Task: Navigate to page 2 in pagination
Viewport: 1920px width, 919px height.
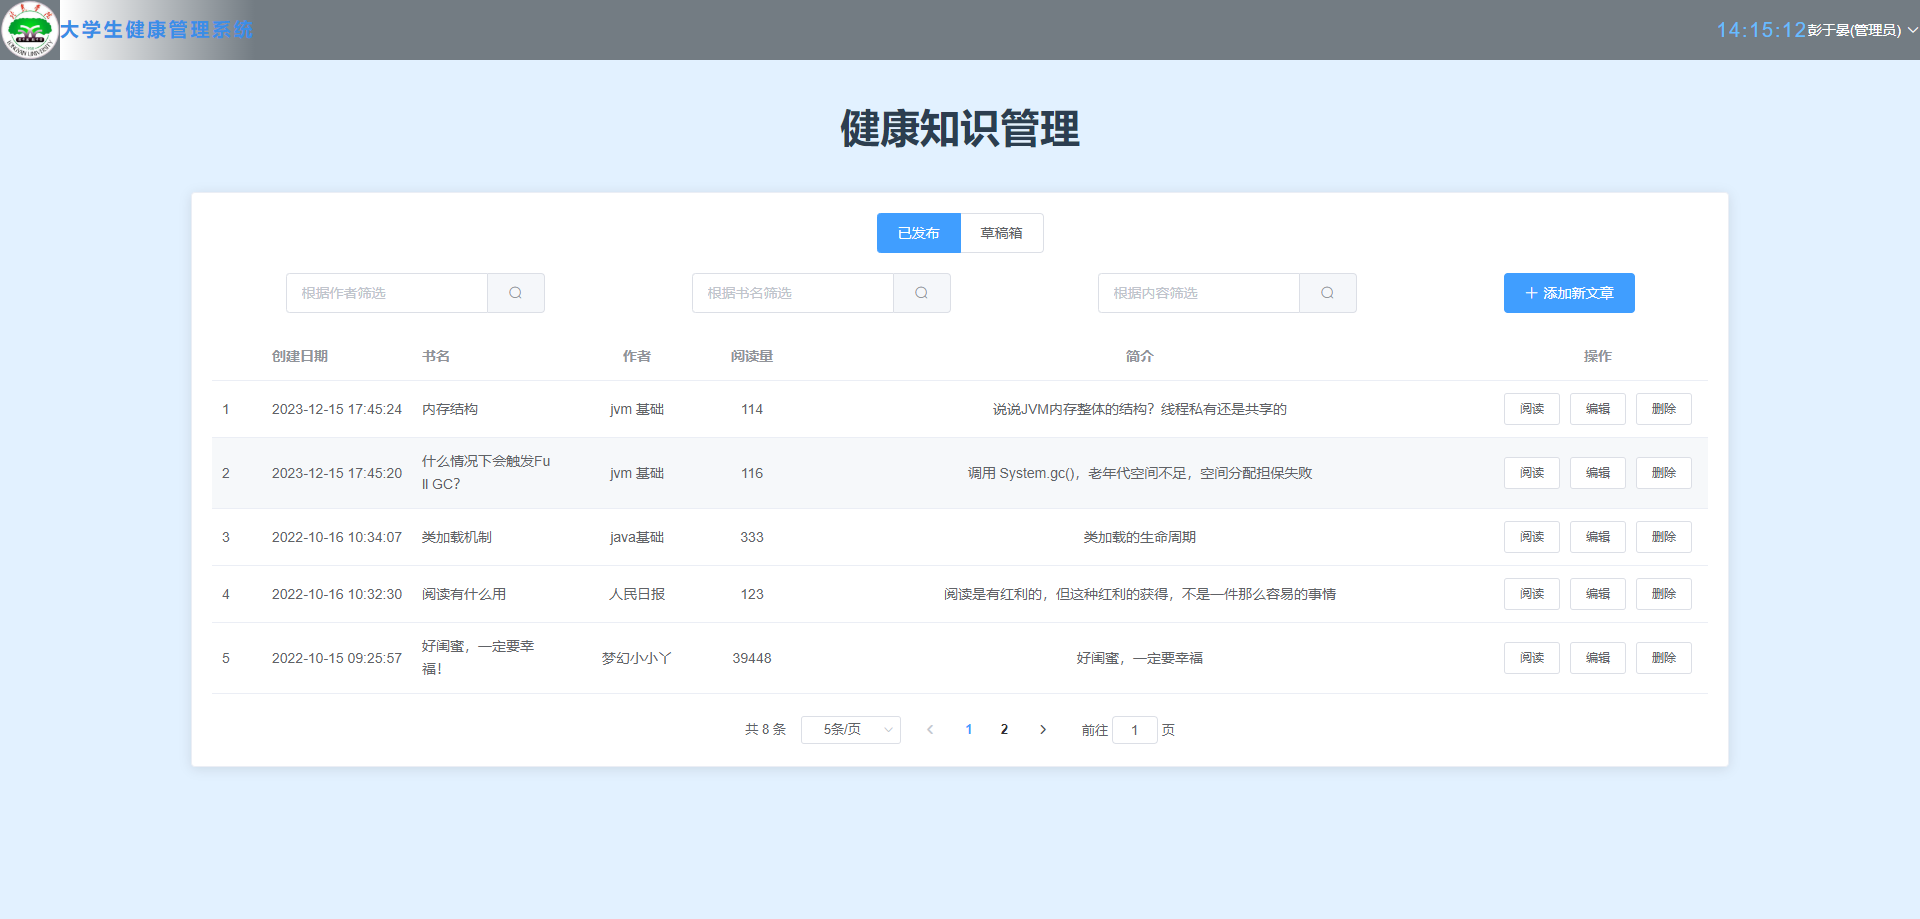Action: coord(1005,729)
